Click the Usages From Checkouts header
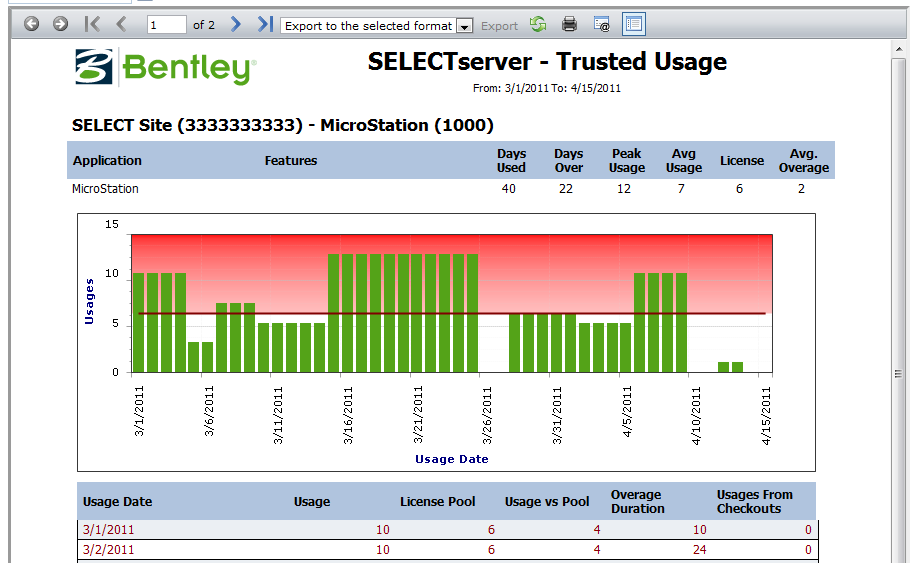Screen dimensions: 912x563 (754, 501)
